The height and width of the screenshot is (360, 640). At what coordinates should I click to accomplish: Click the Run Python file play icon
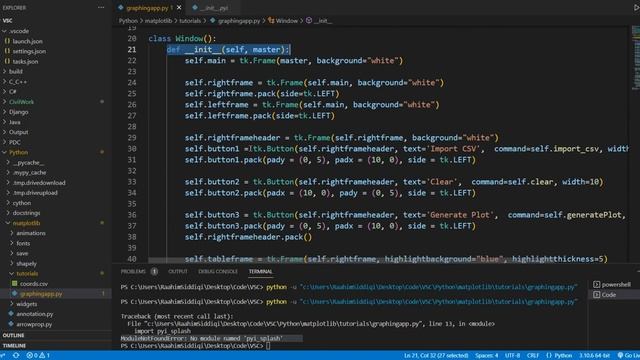636,7
